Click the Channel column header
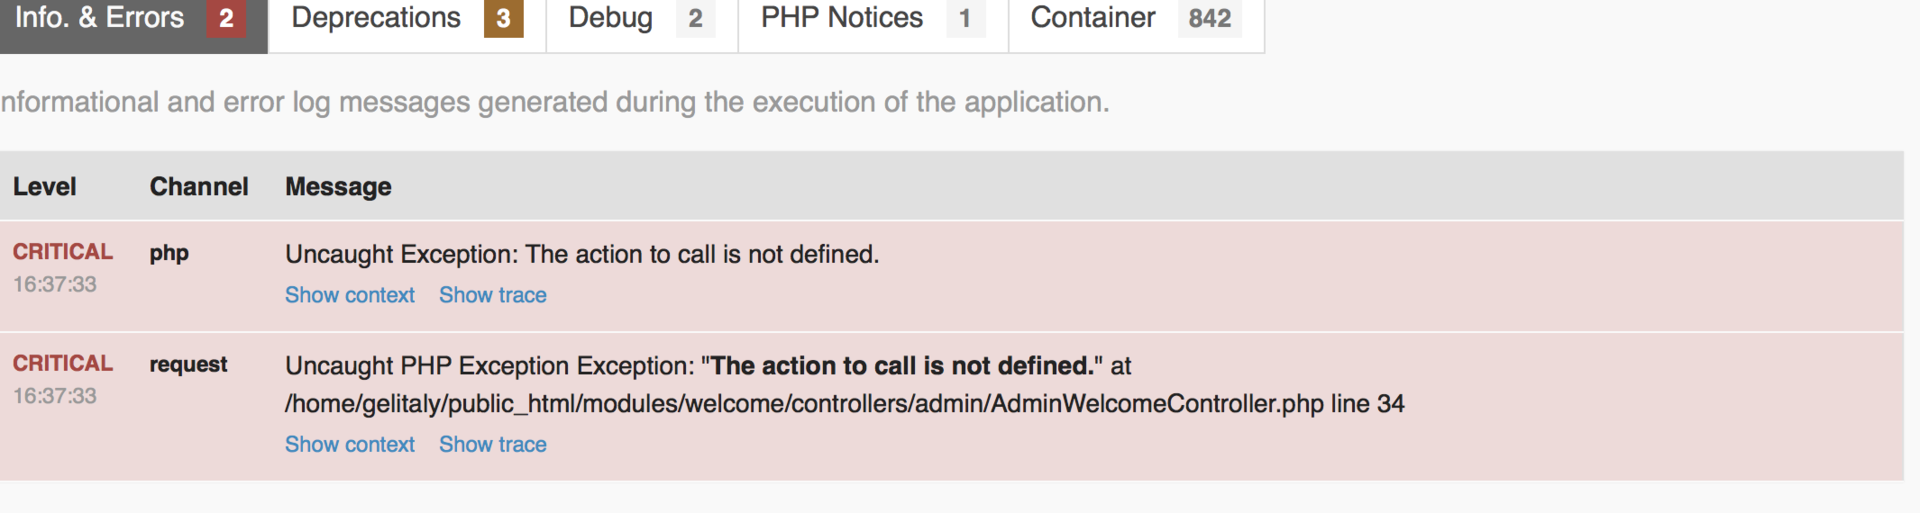Viewport: 1920px width, 513px height. point(198,187)
